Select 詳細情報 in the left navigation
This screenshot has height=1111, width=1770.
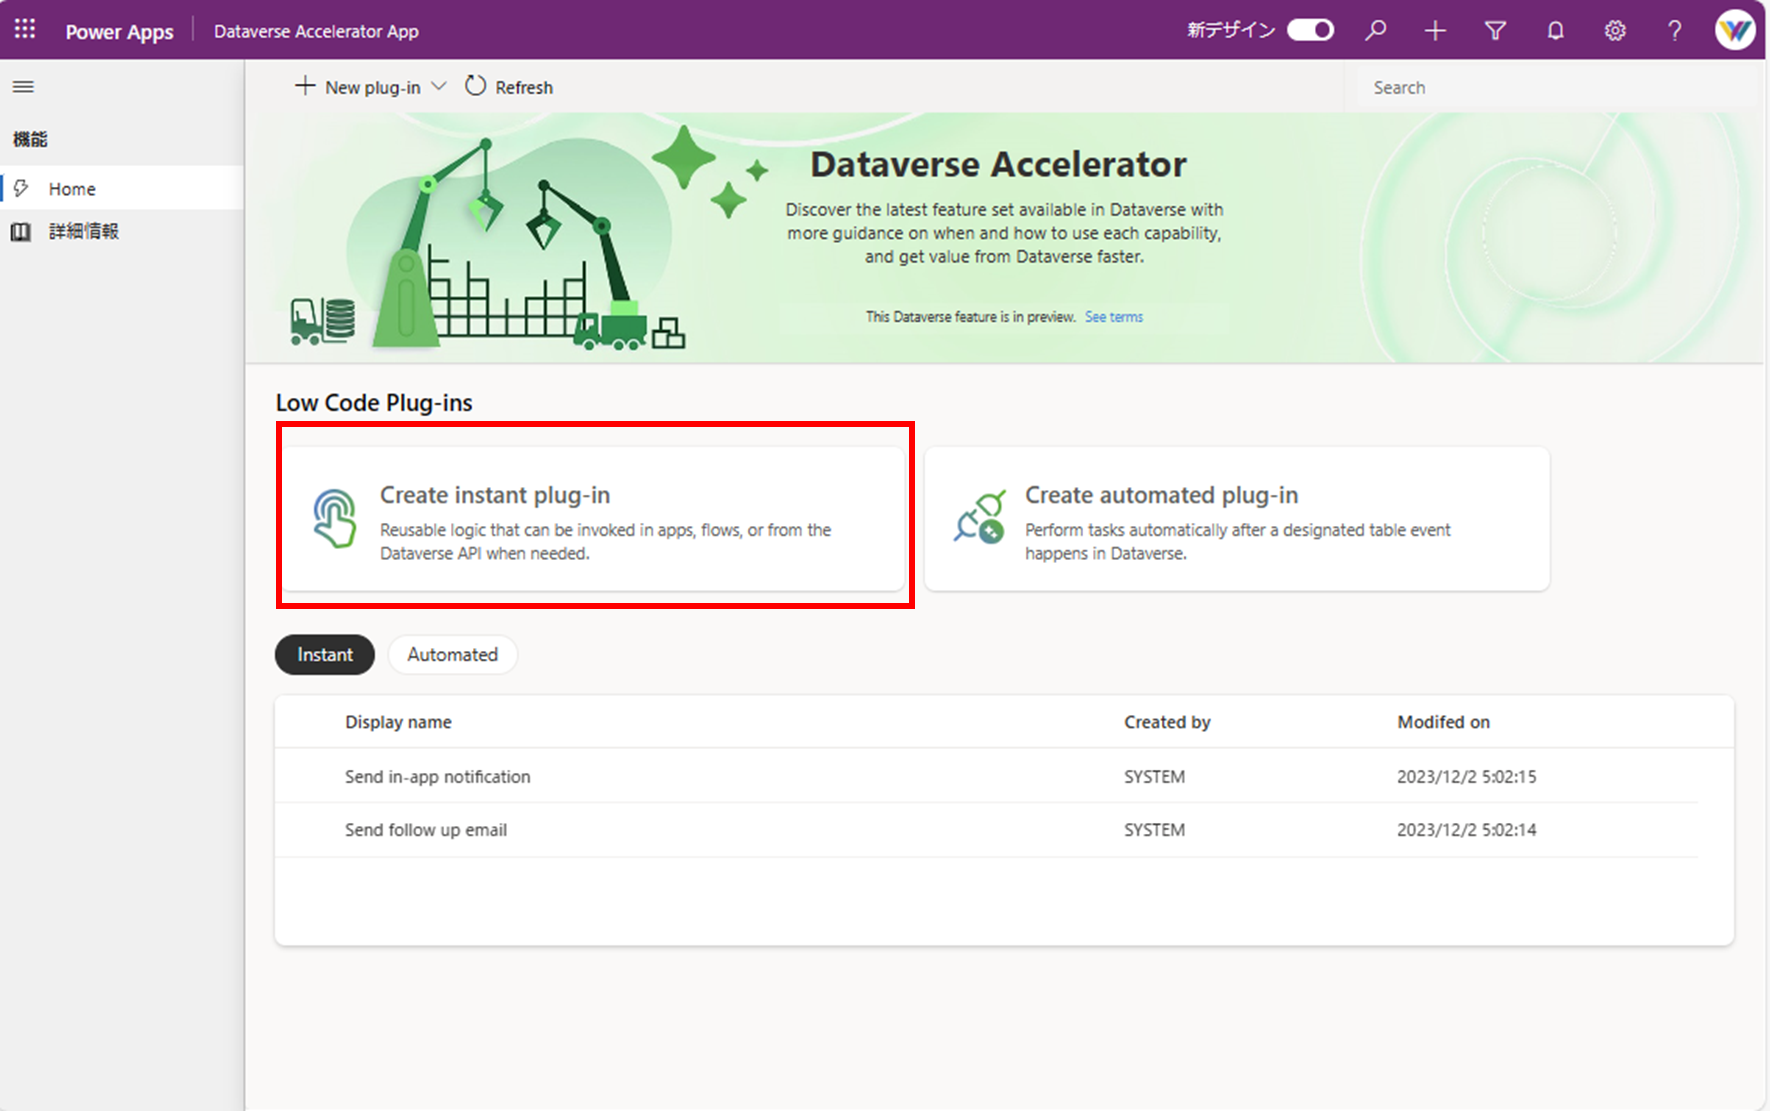tap(85, 231)
